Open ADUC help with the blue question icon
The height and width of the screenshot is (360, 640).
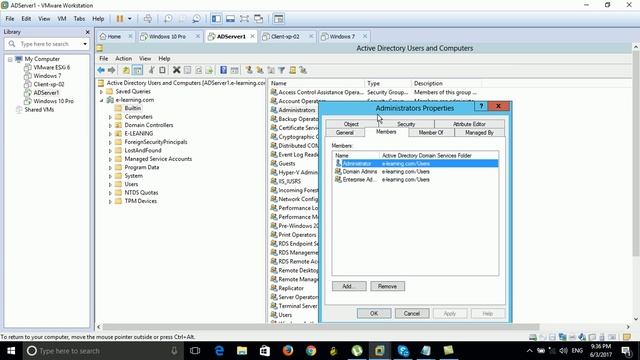[223, 70]
